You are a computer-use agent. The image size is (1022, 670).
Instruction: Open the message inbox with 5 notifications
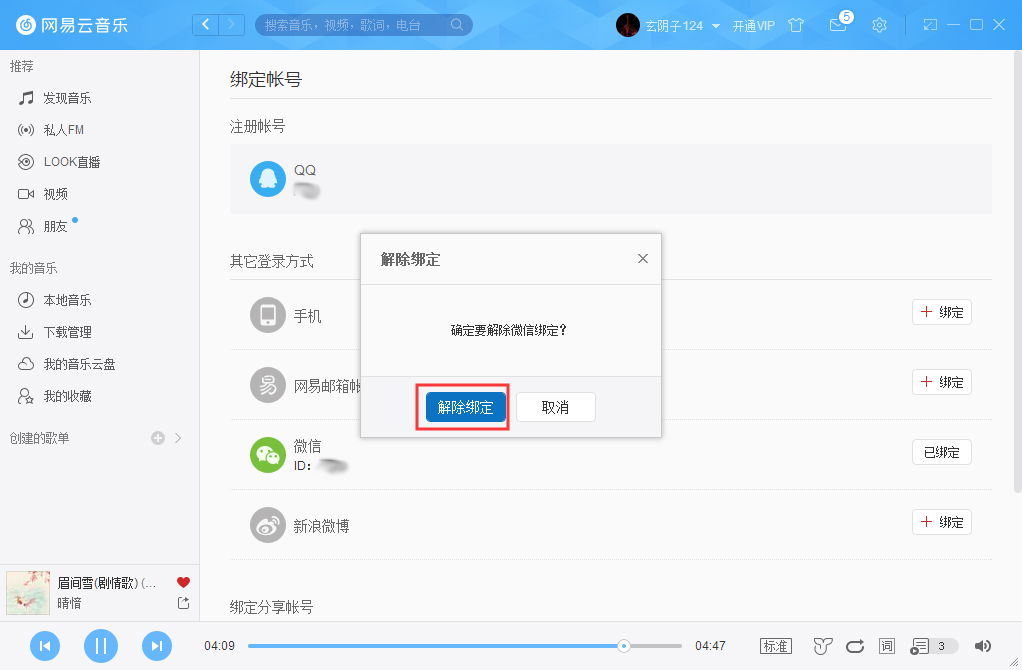coord(838,25)
